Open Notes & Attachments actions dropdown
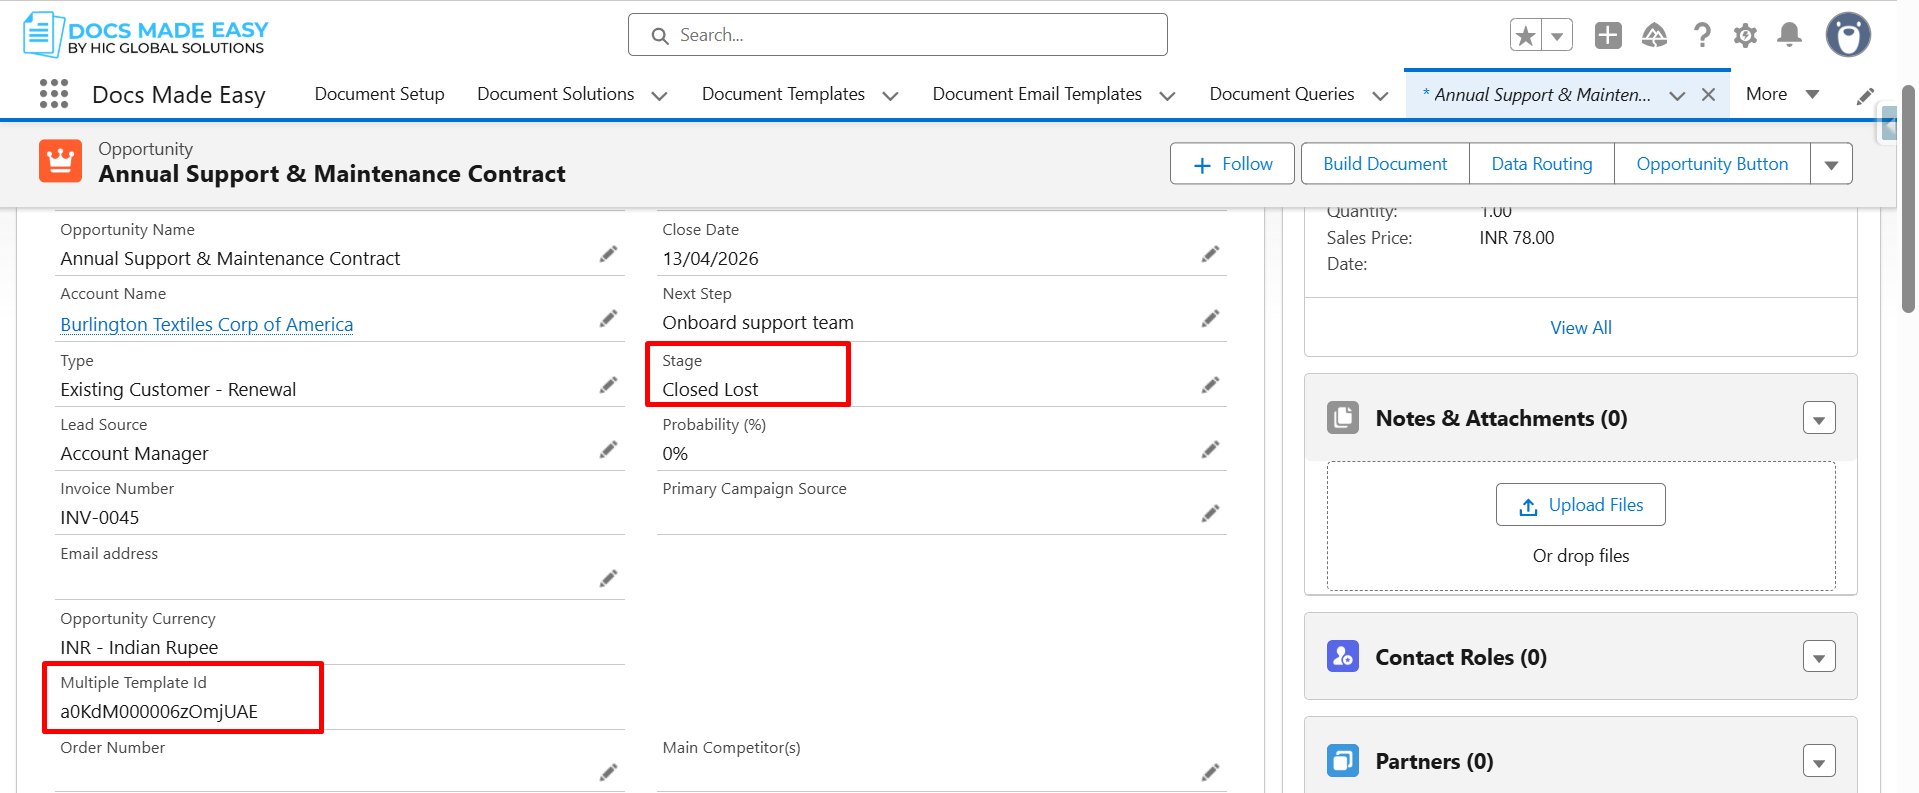1919x793 pixels. pyautogui.click(x=1819, y=418)
